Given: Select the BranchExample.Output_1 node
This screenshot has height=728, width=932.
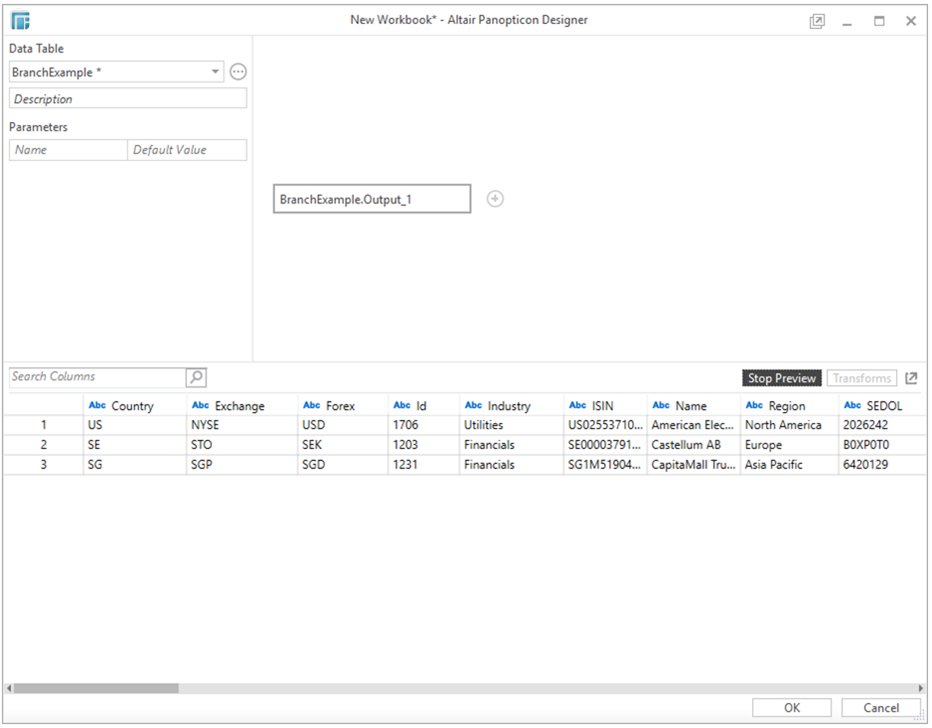Looking at the screenshot, I should (x=371, y=198).
